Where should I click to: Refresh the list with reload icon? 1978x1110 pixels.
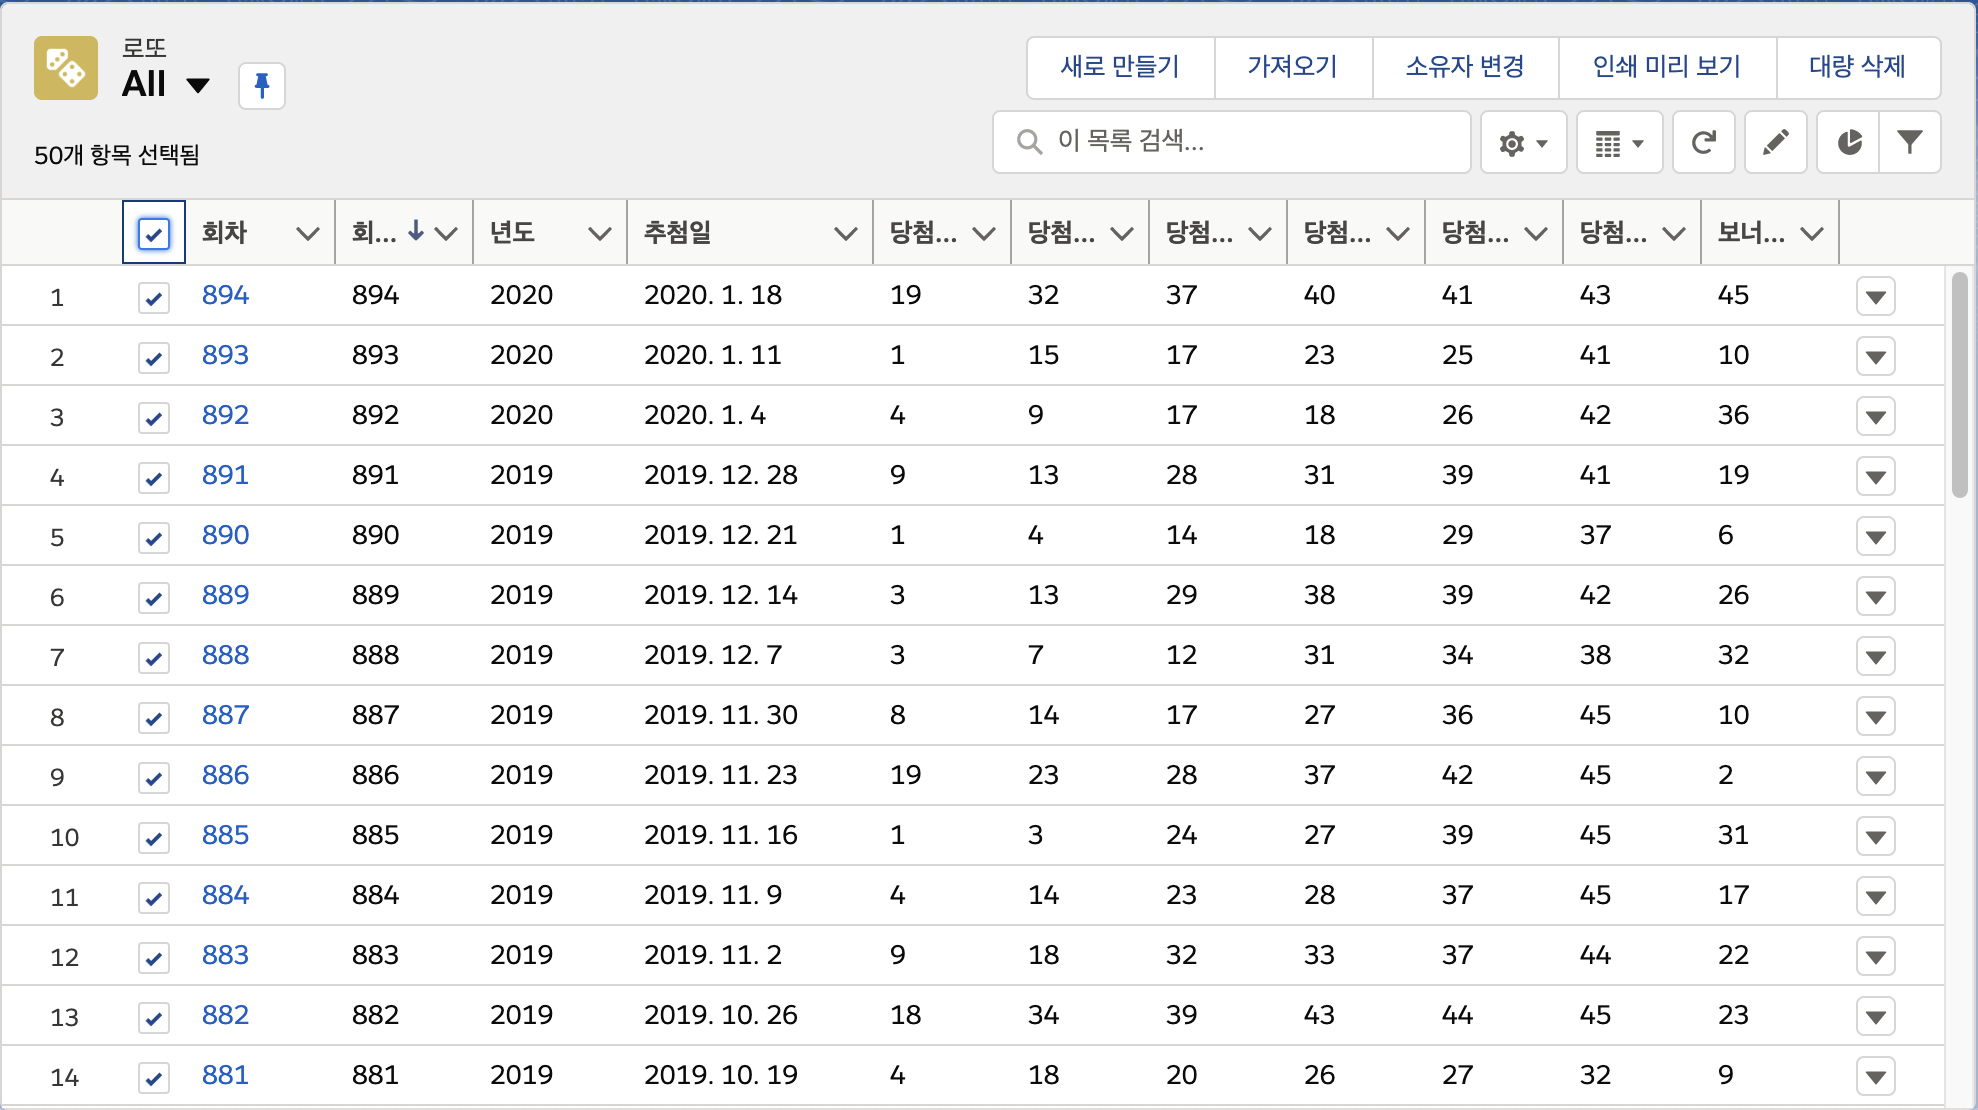coord(1703,143)
